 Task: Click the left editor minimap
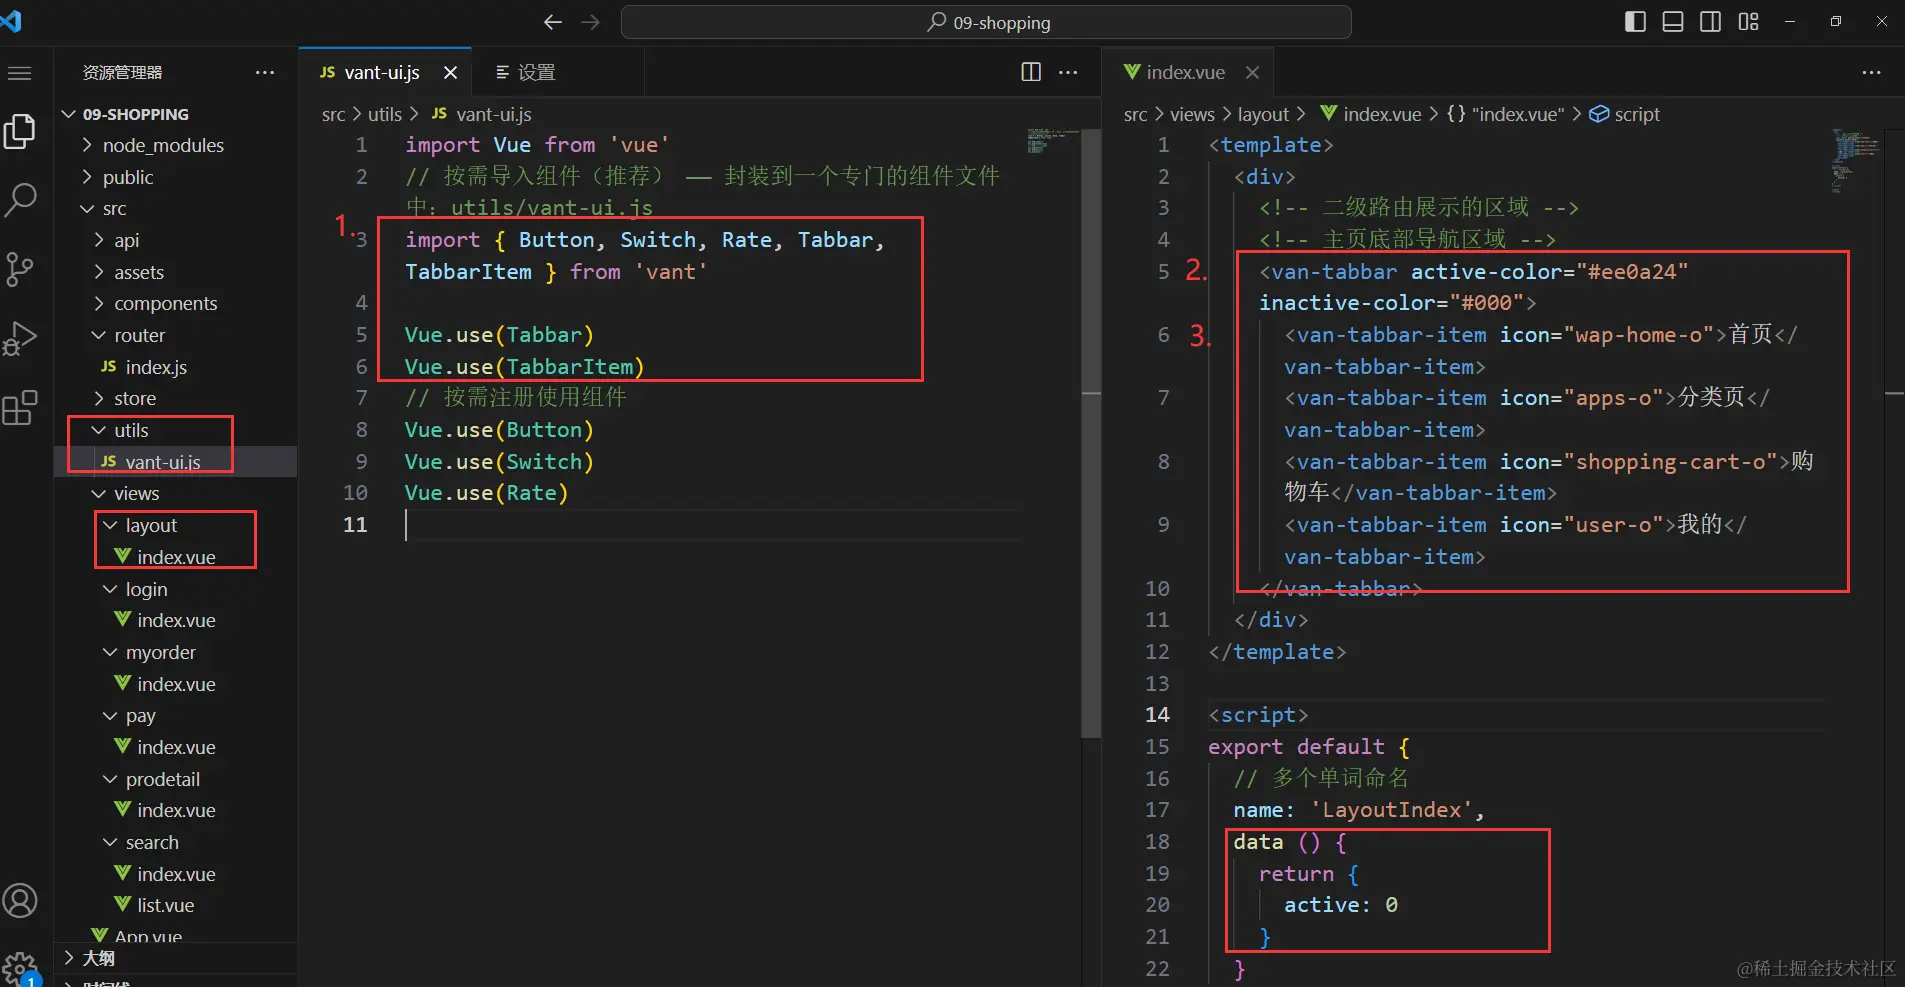(x=1052, y=140)
